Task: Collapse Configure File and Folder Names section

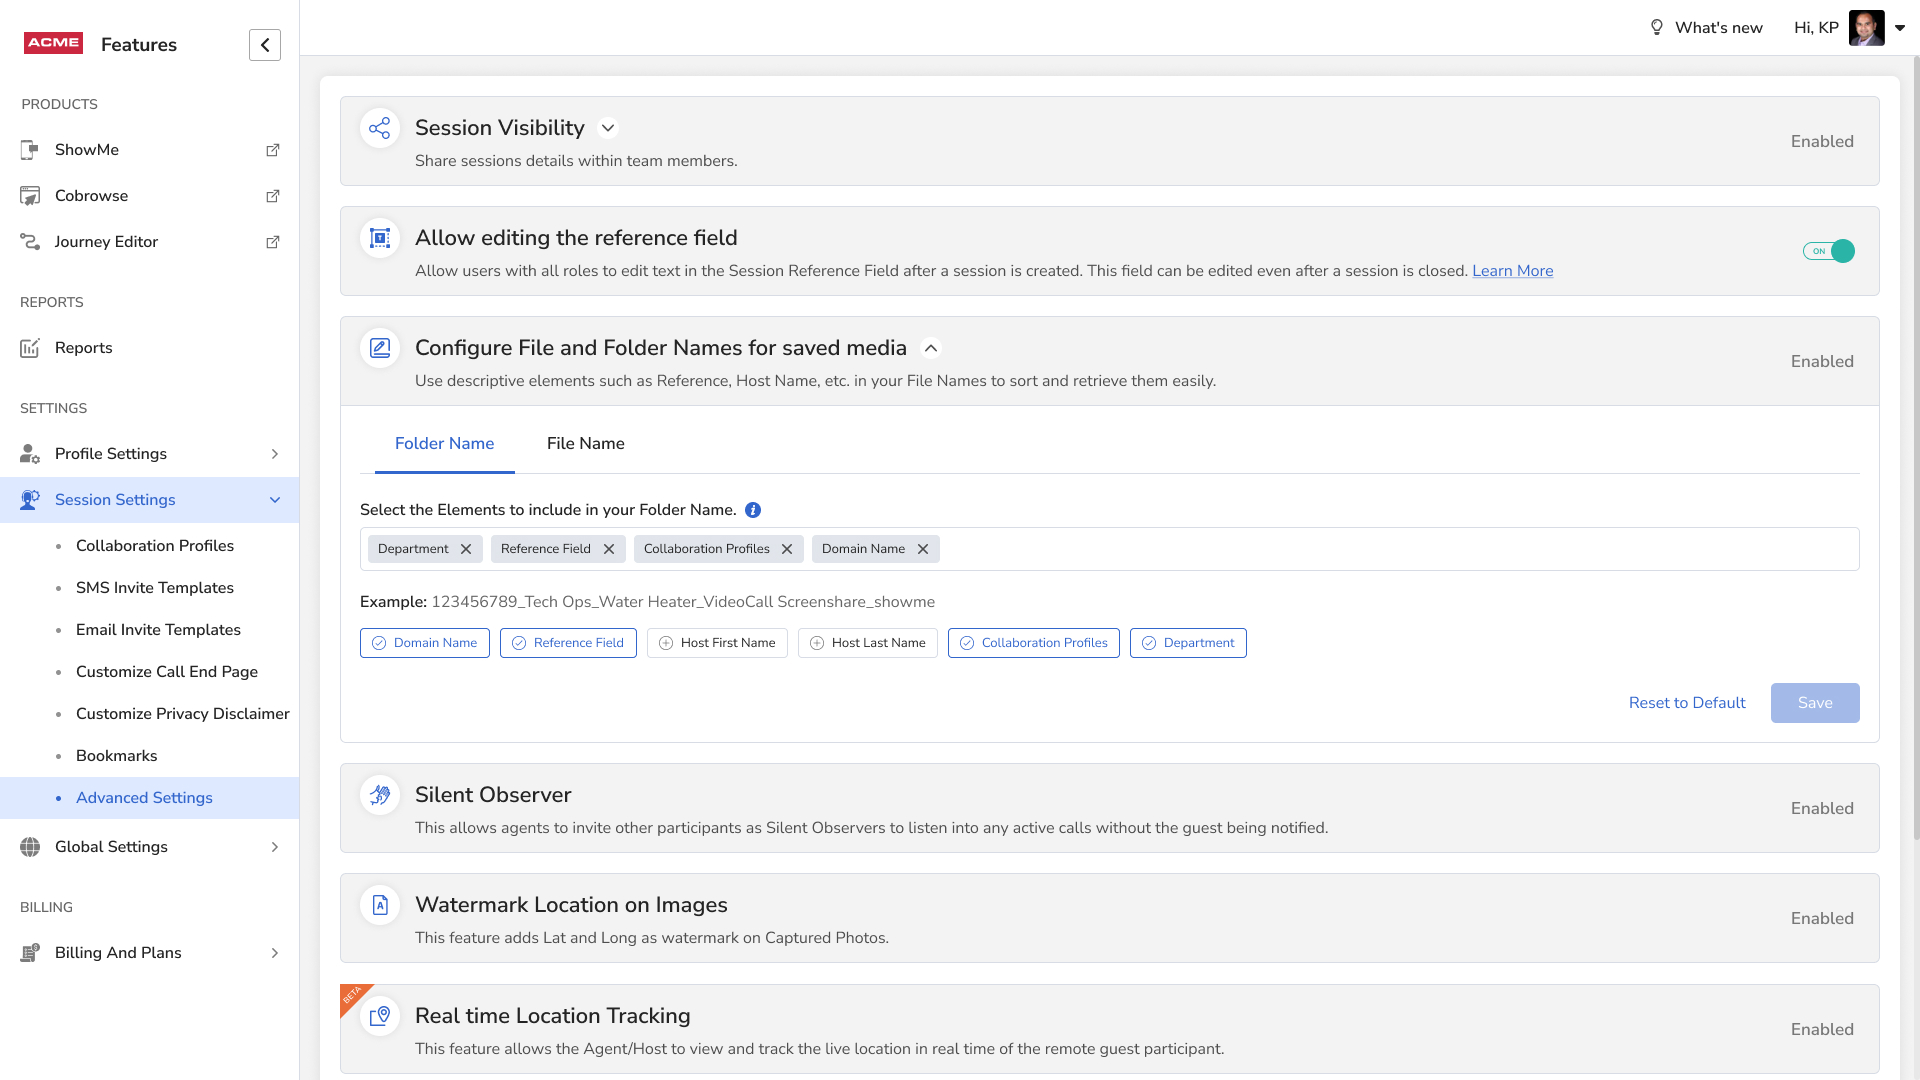Action: (x=931, y=348)
